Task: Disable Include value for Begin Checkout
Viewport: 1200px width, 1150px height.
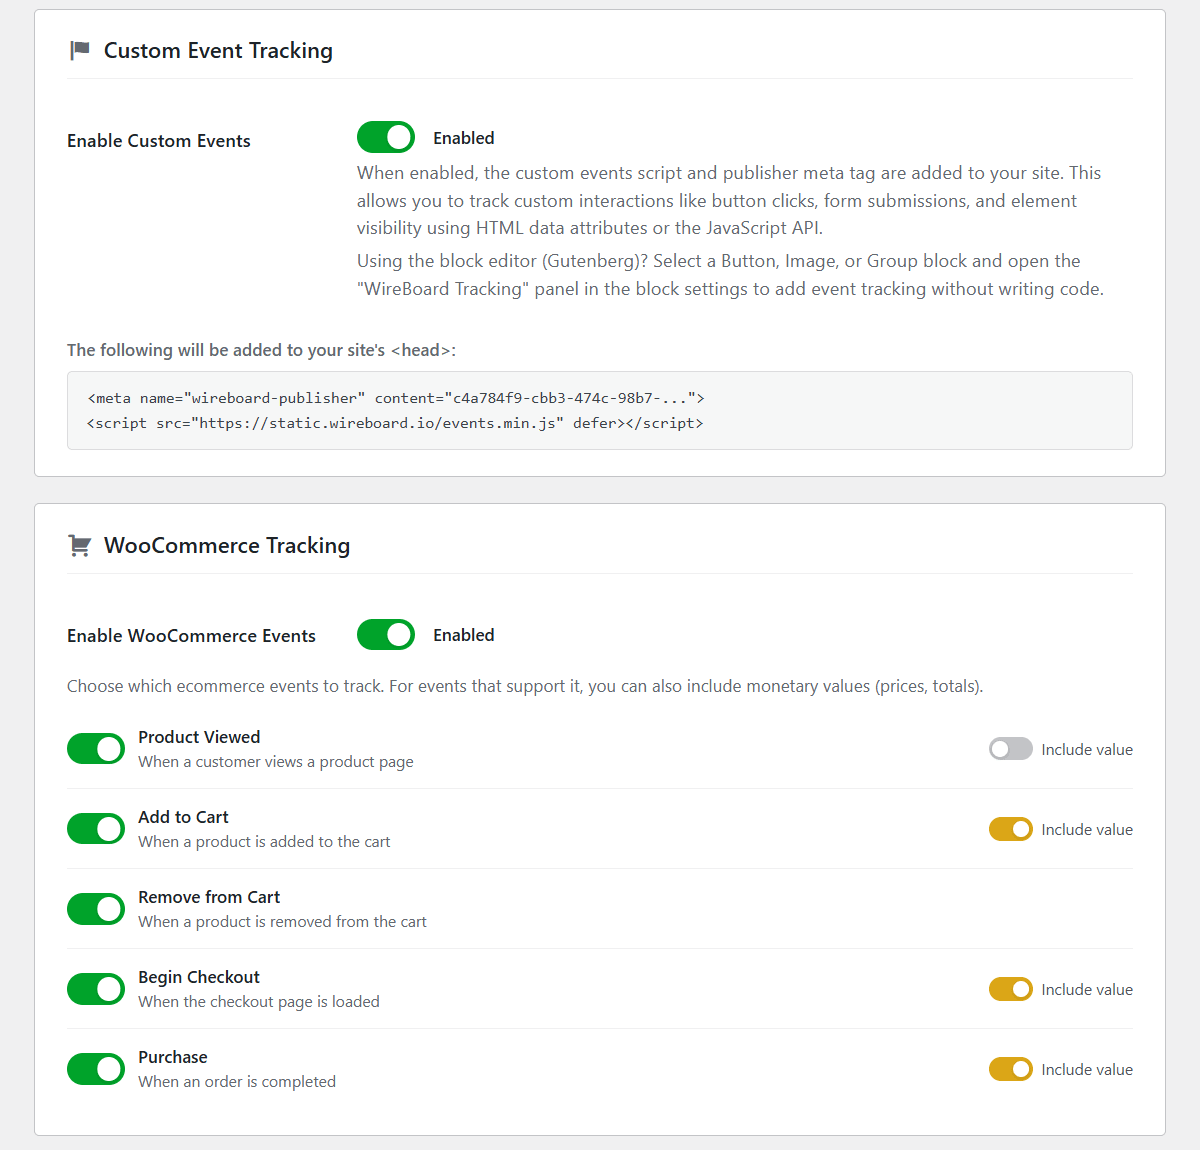Action: (1011, 989)
